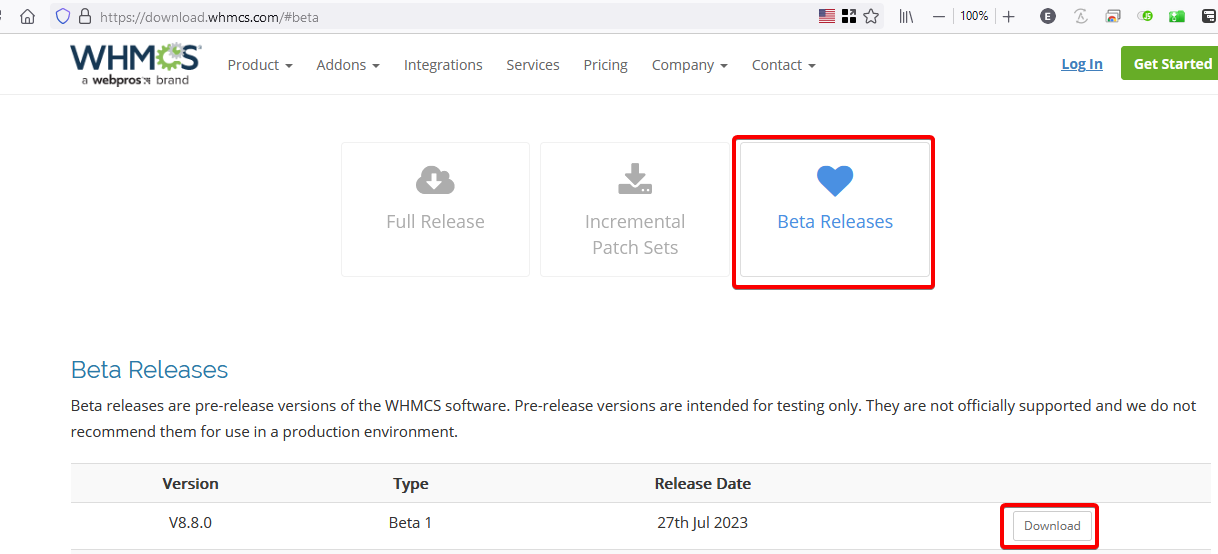This screenshot has width=1218, height=554.
Task: Select the Full Release tab
Action: (x=435, y=209)
